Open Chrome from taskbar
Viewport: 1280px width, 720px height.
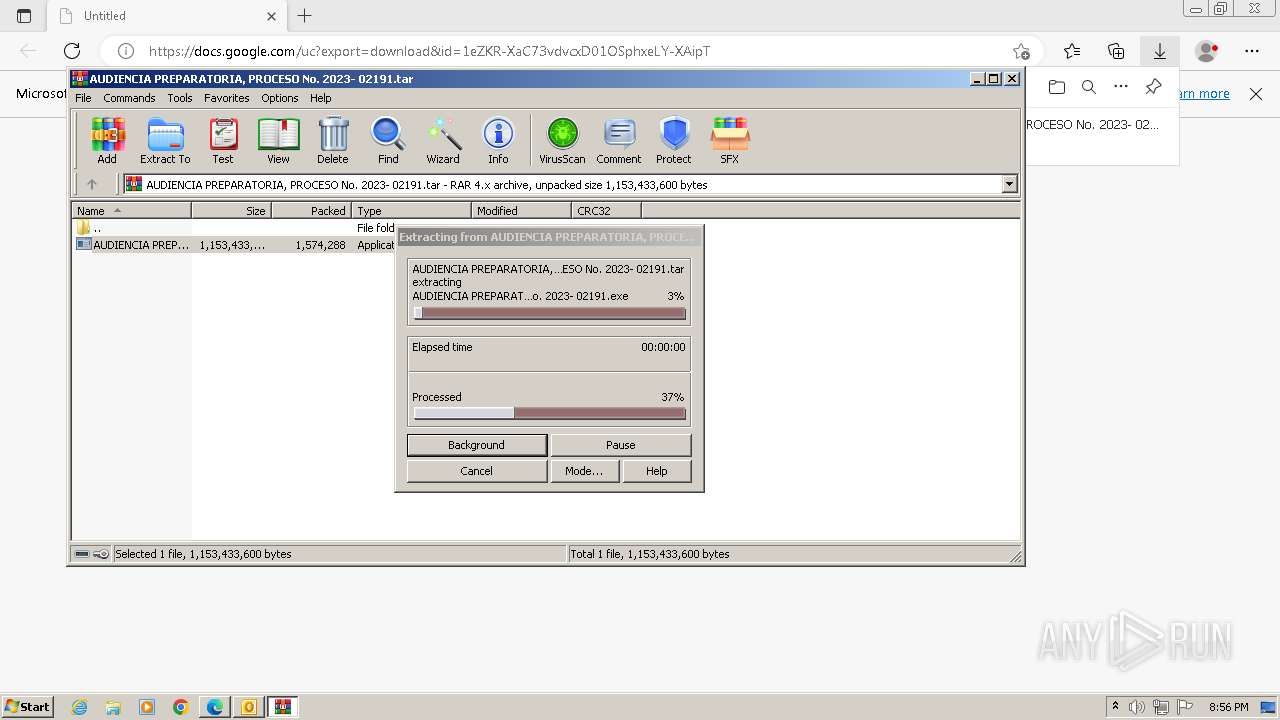181,707
